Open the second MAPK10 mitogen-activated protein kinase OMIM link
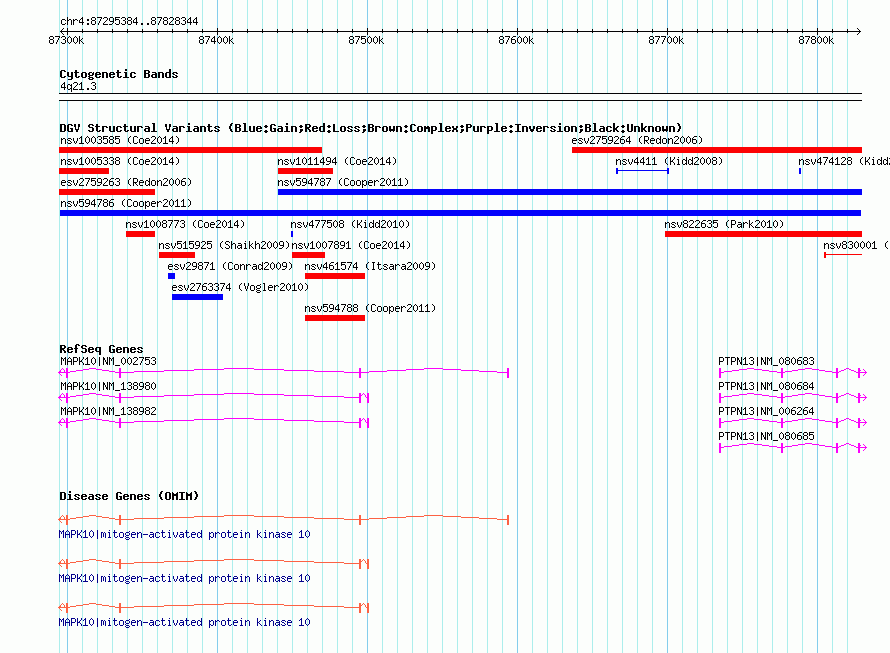This screenshot has width=890, height=653. point(184,578)
